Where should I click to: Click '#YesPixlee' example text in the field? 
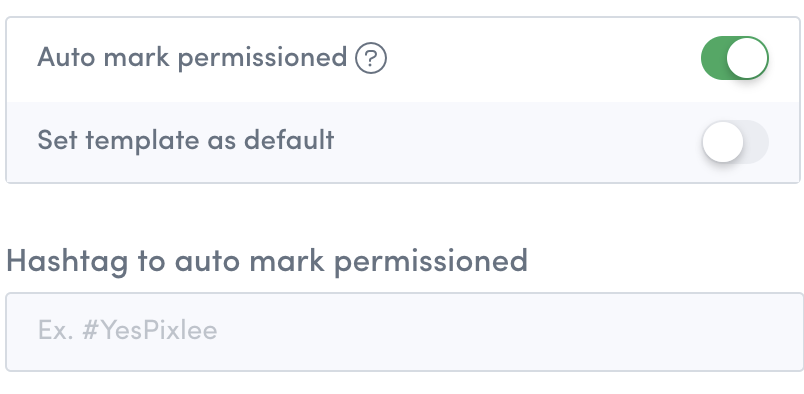[150, 330]
